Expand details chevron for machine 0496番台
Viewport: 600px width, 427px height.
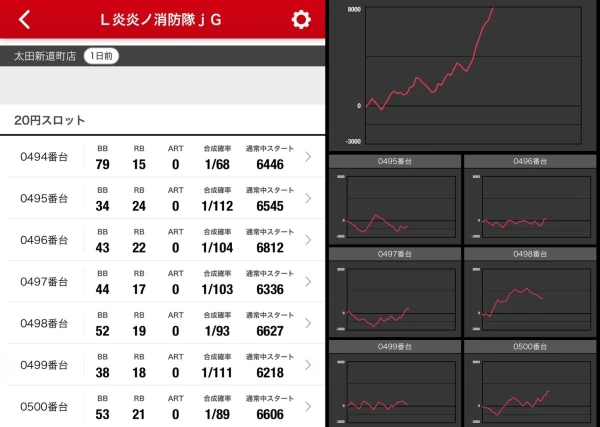[308, 240]
